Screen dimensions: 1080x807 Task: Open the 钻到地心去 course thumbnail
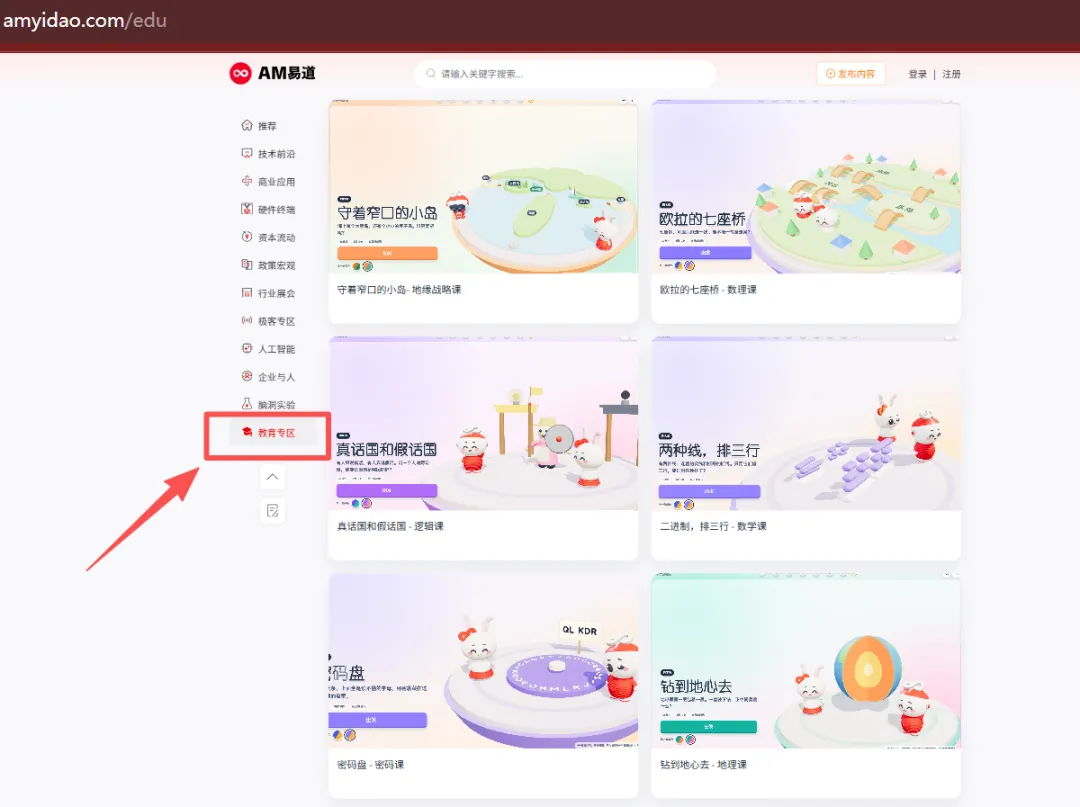coord(806,661)
